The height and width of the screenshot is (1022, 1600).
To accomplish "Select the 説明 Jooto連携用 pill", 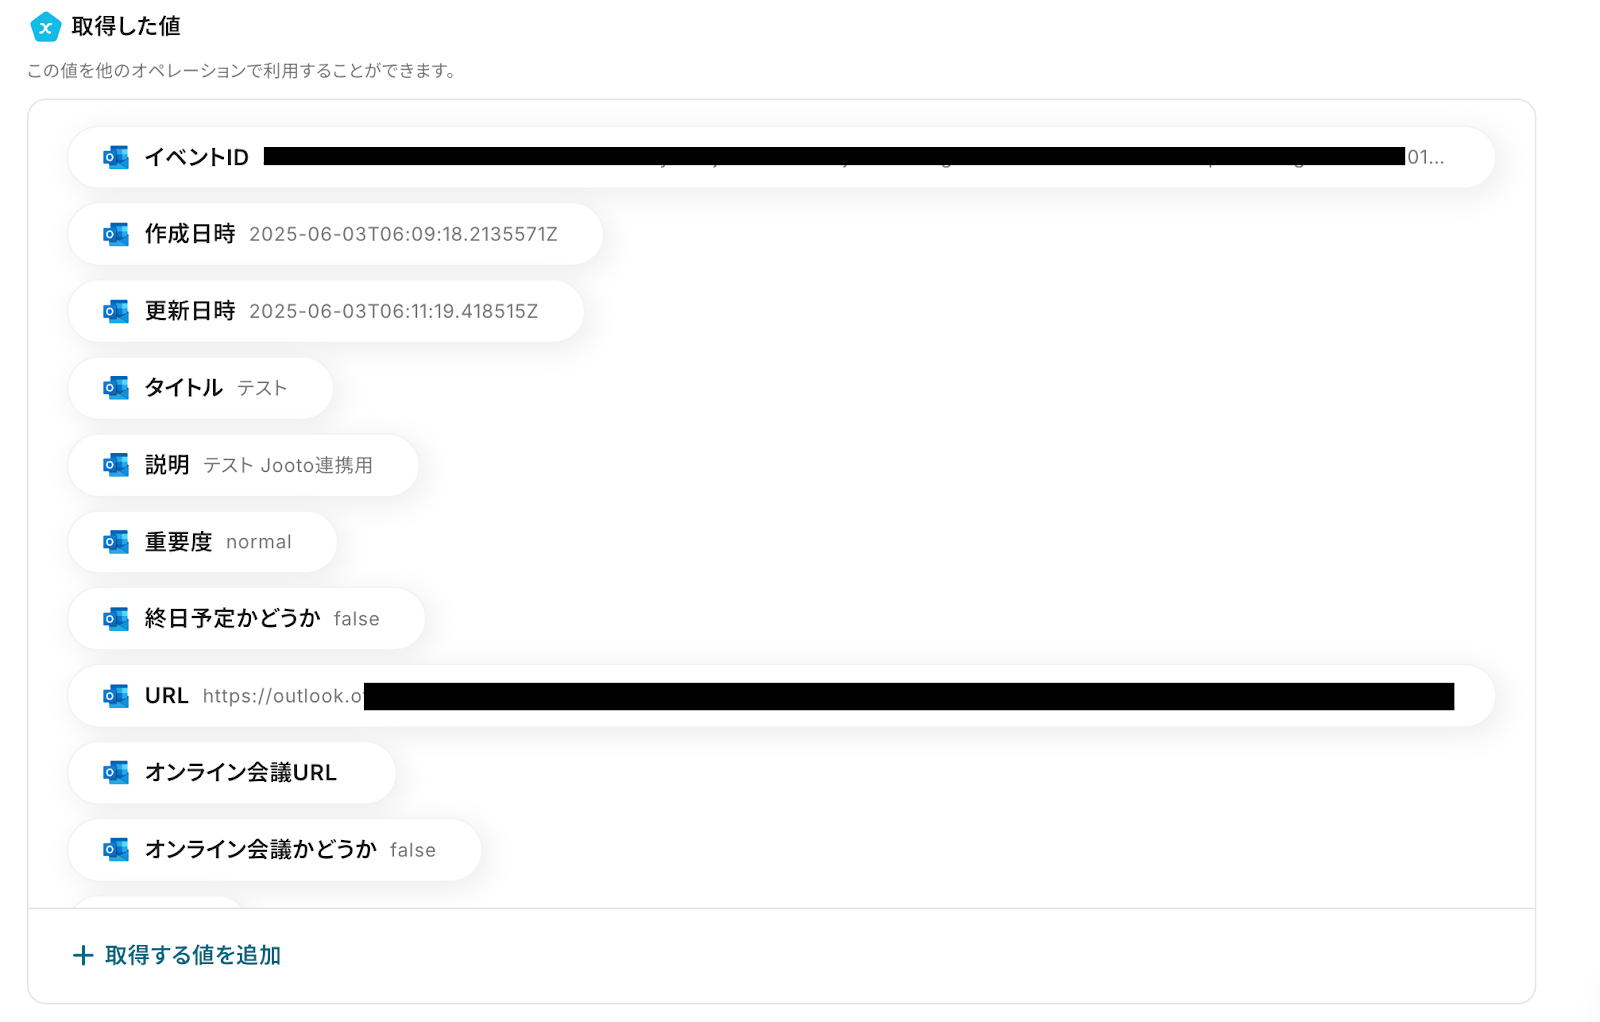I will click(243, 466).
